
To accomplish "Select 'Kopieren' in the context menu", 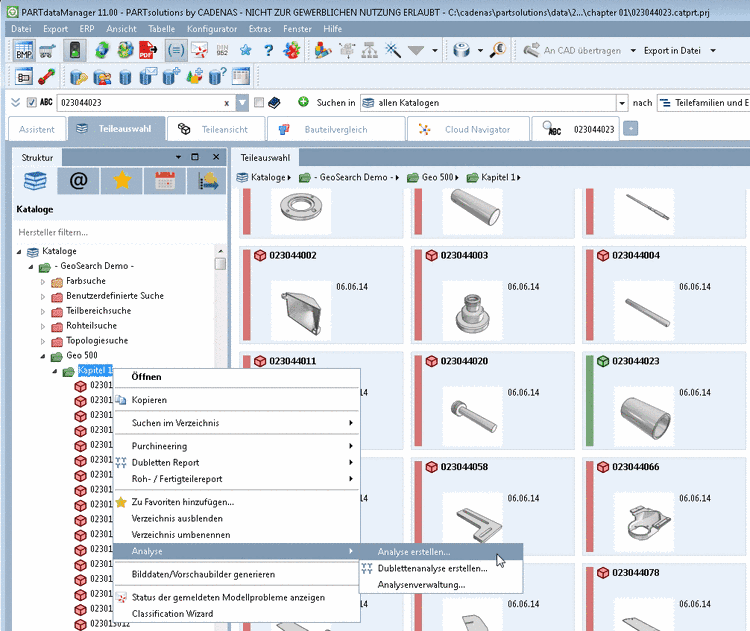I will pos(236,400).
